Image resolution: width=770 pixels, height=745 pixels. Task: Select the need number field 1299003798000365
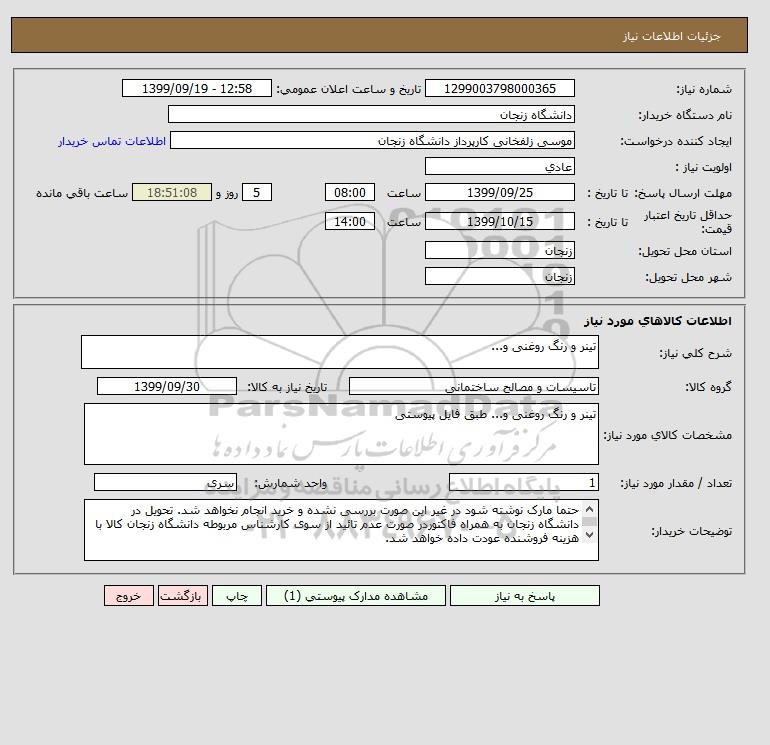point(499,88)
